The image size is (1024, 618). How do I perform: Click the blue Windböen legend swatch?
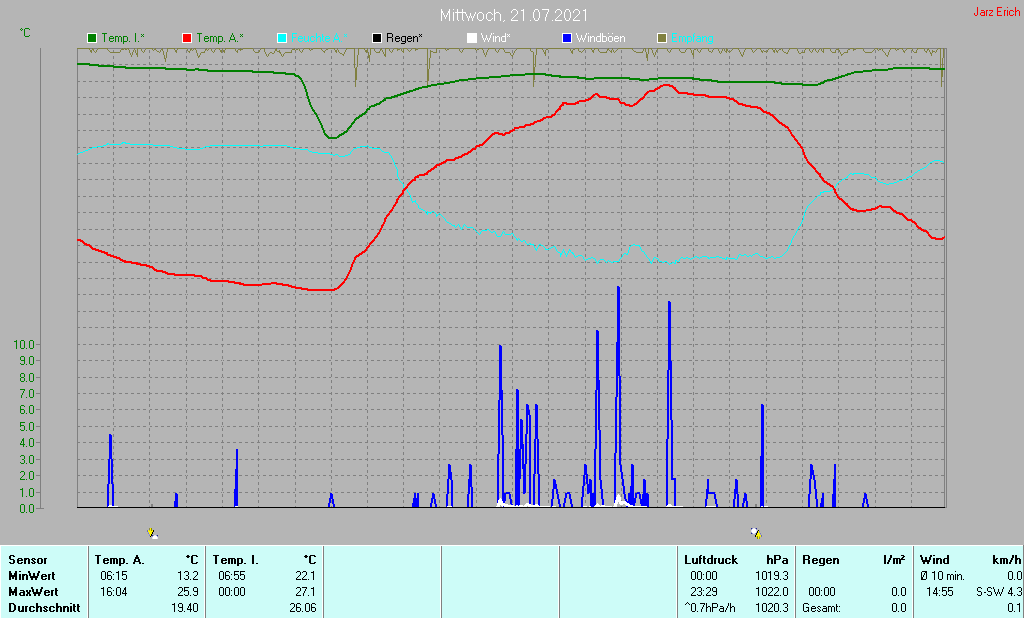coord(567,39)
